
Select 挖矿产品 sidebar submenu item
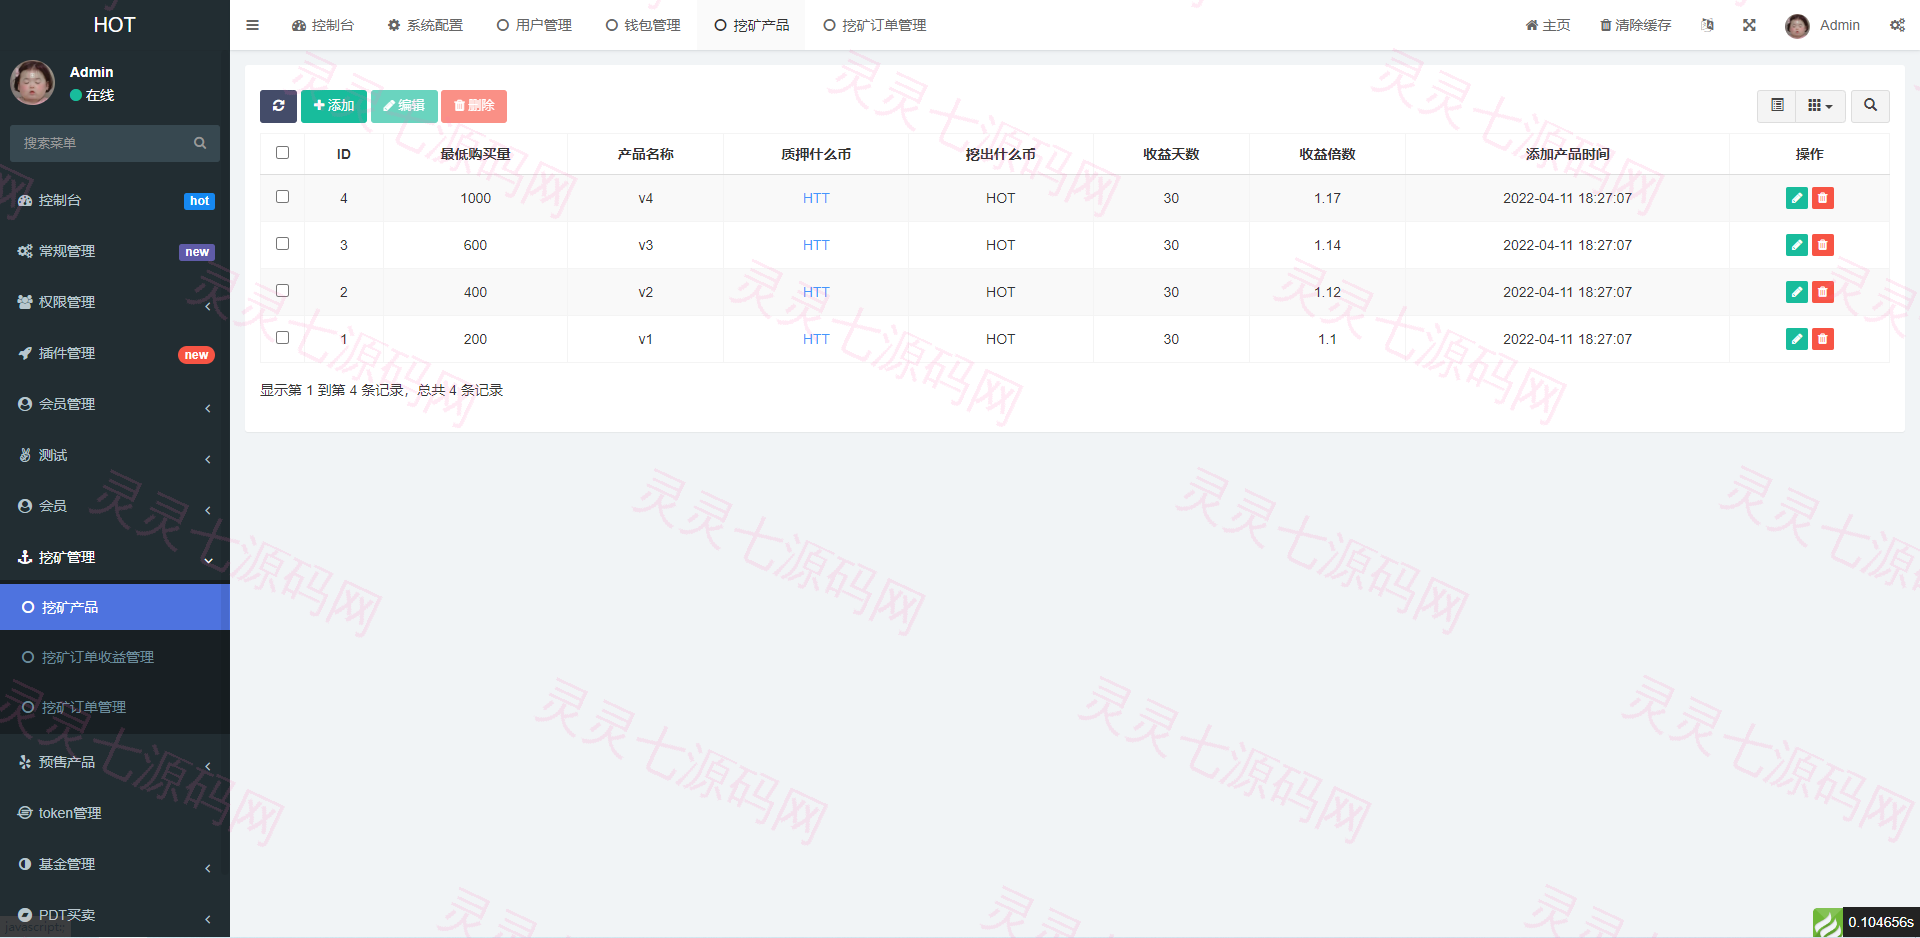tap(115, 607)
